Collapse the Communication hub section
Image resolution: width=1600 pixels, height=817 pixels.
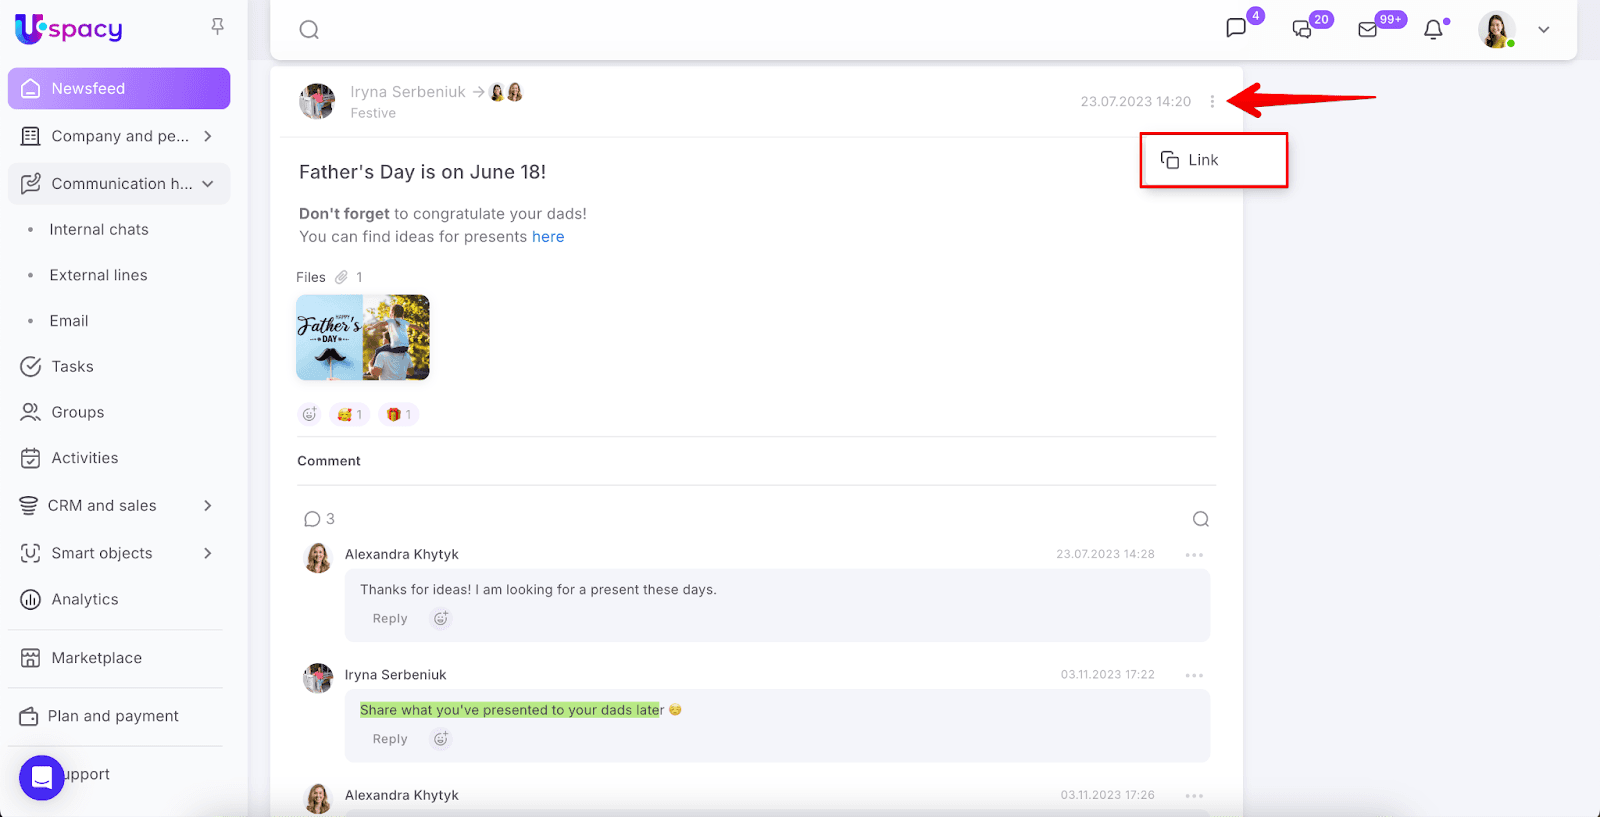click(x=208, y=184)
